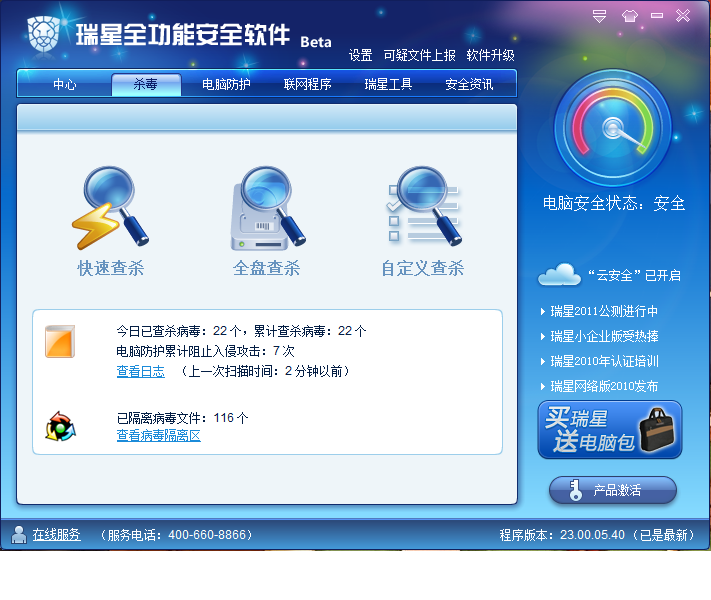The height and width of the screenshot is (600, 711).
Task: Open 设置 settings link
Action: point(360,55)
